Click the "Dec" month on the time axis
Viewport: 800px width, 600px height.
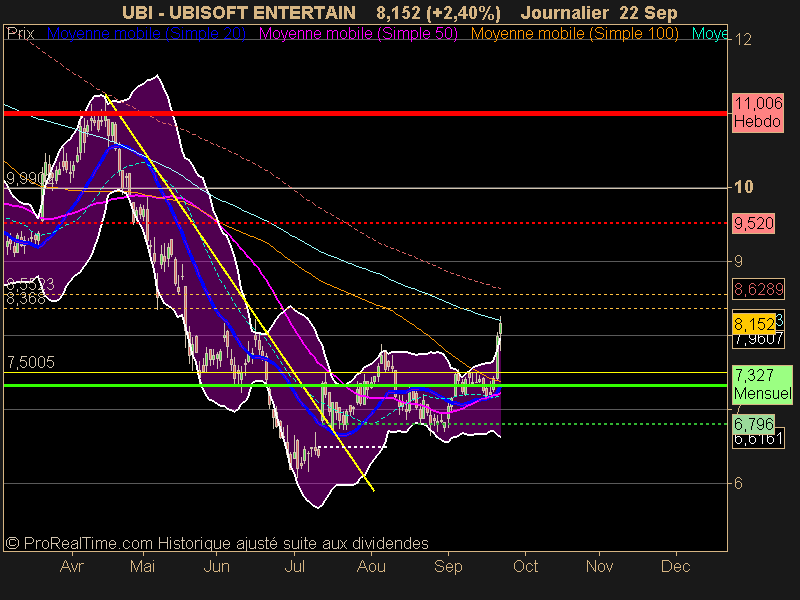pos(676,566)
